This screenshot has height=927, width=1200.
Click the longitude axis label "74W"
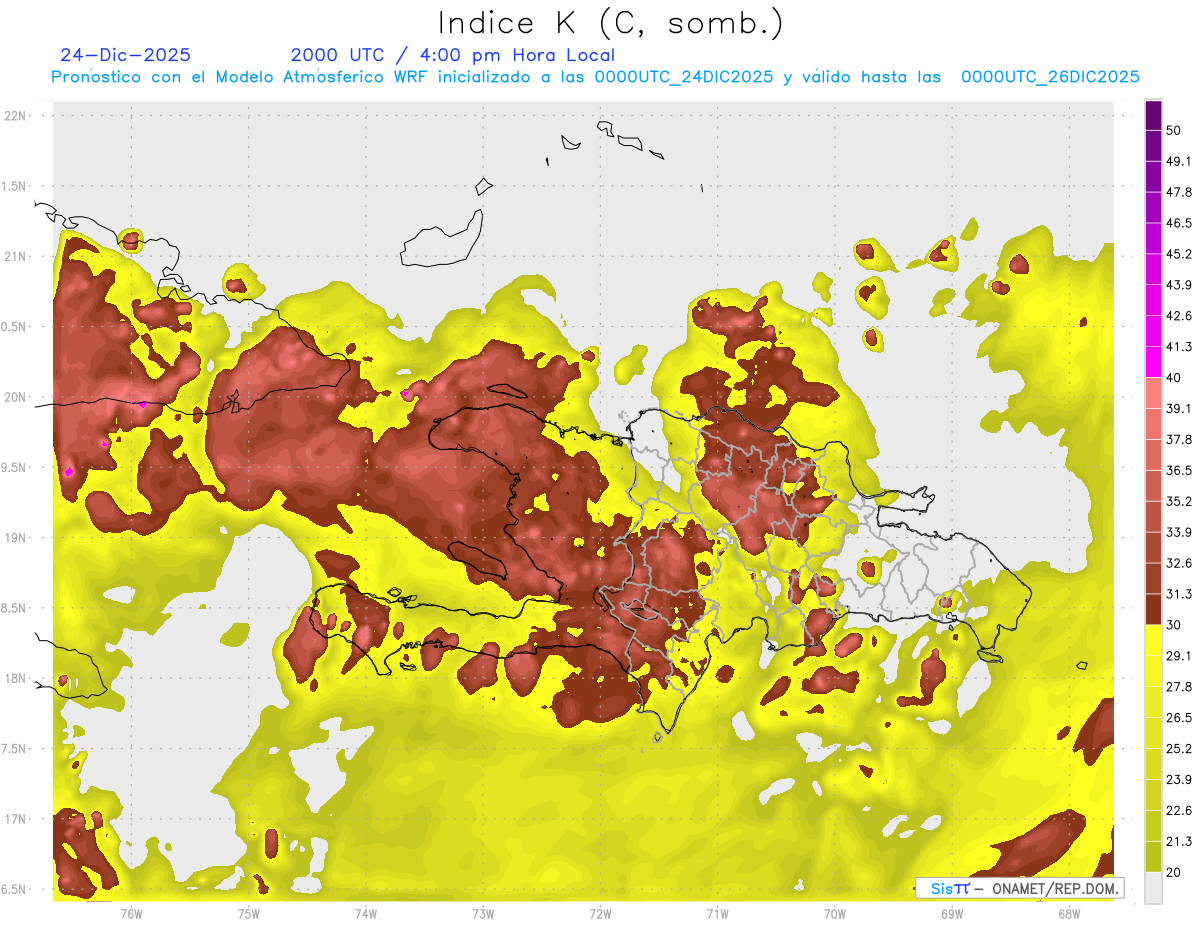click(366, 914)
